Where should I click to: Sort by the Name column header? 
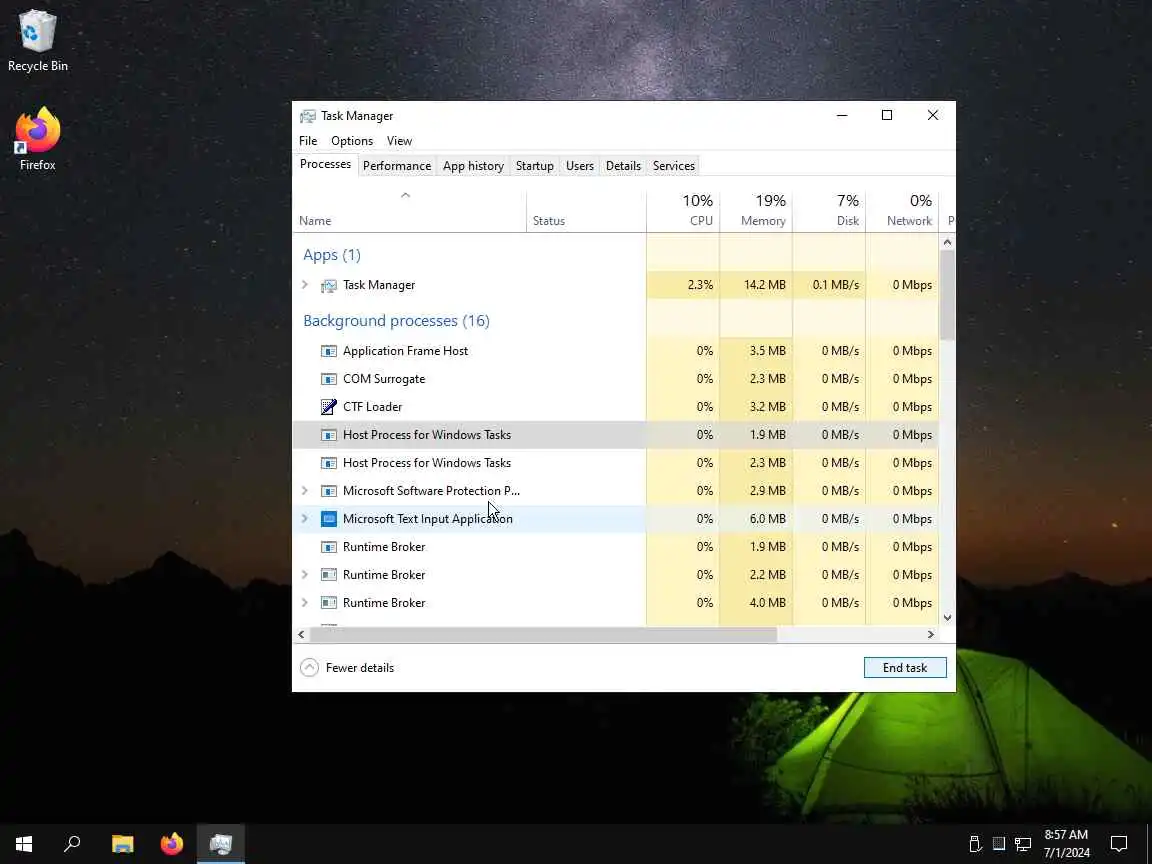[x=409, y=212]
